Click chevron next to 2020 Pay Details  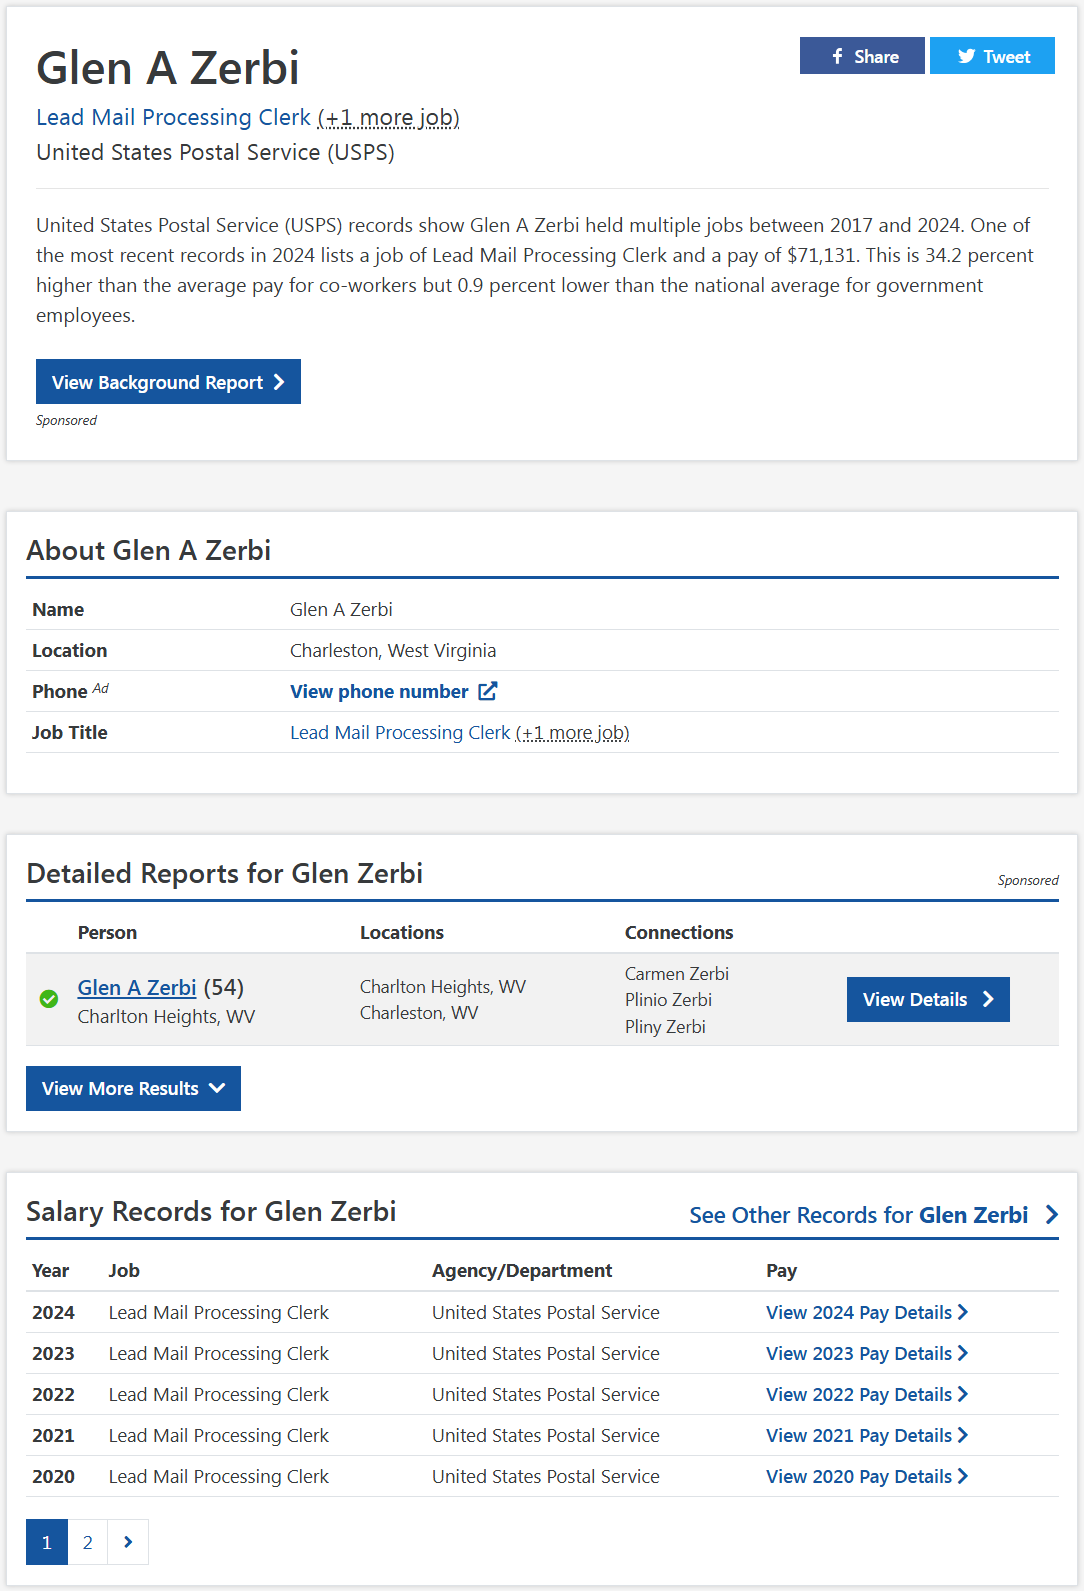[963, 1476]
